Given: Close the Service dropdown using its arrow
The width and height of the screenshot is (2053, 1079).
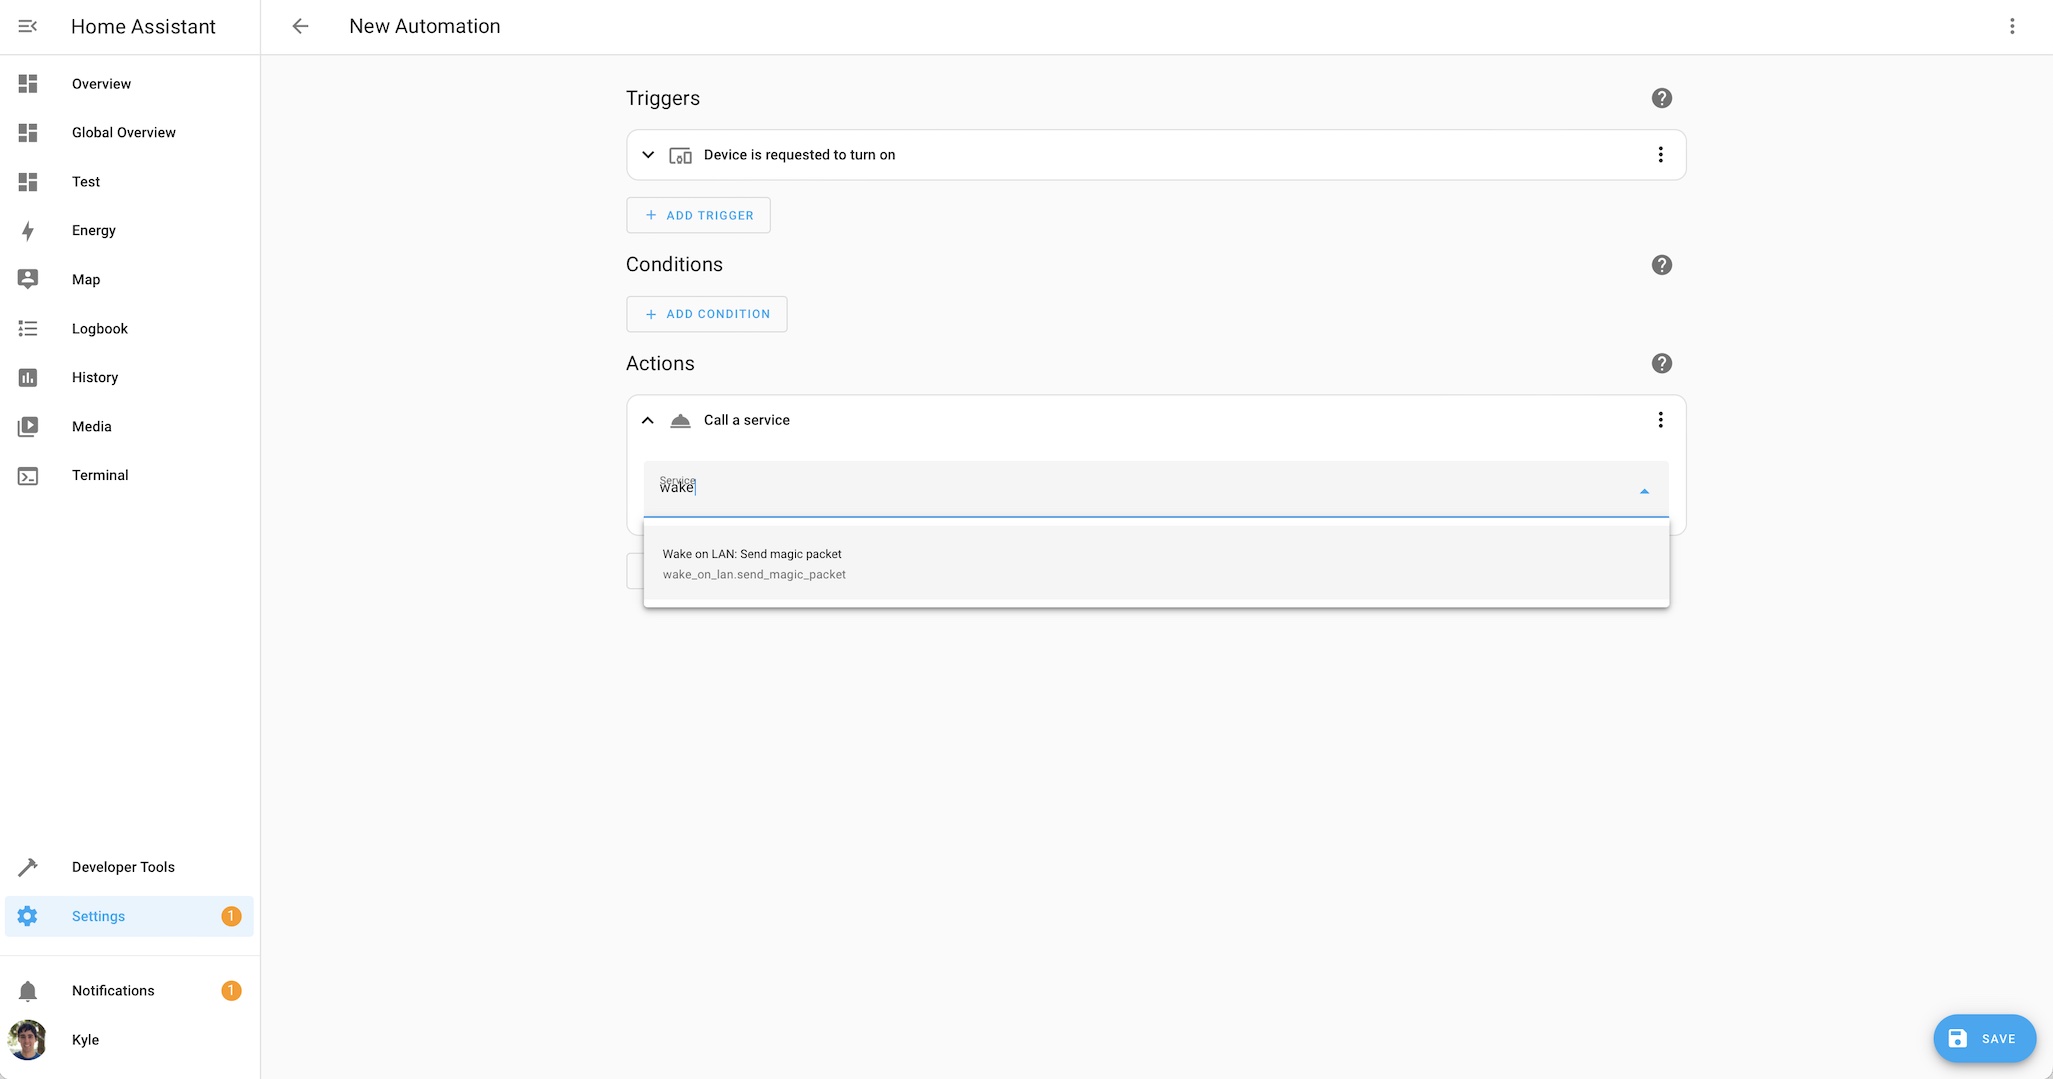Looking at the screenshot, I should 1644,491.
